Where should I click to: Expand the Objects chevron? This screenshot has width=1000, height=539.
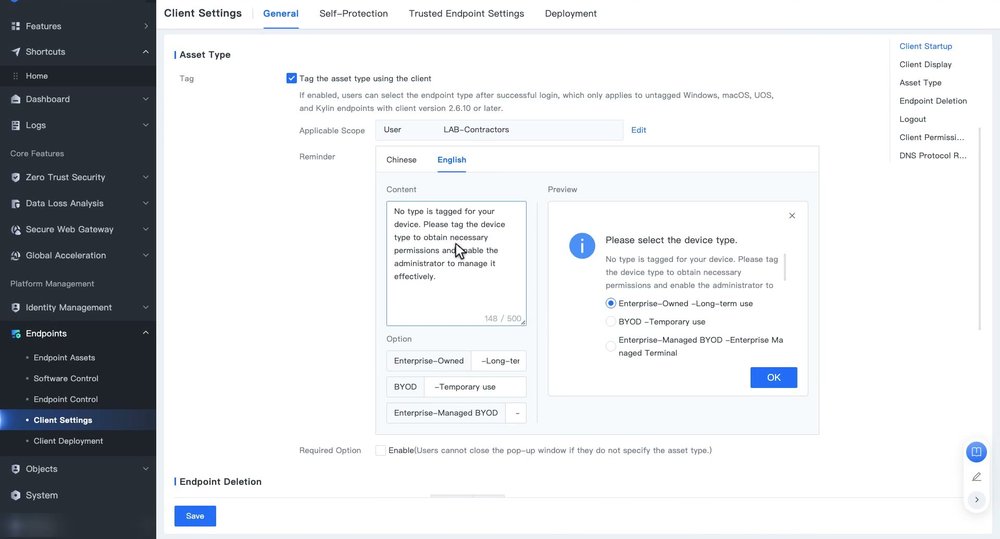[x=145, y=469]
